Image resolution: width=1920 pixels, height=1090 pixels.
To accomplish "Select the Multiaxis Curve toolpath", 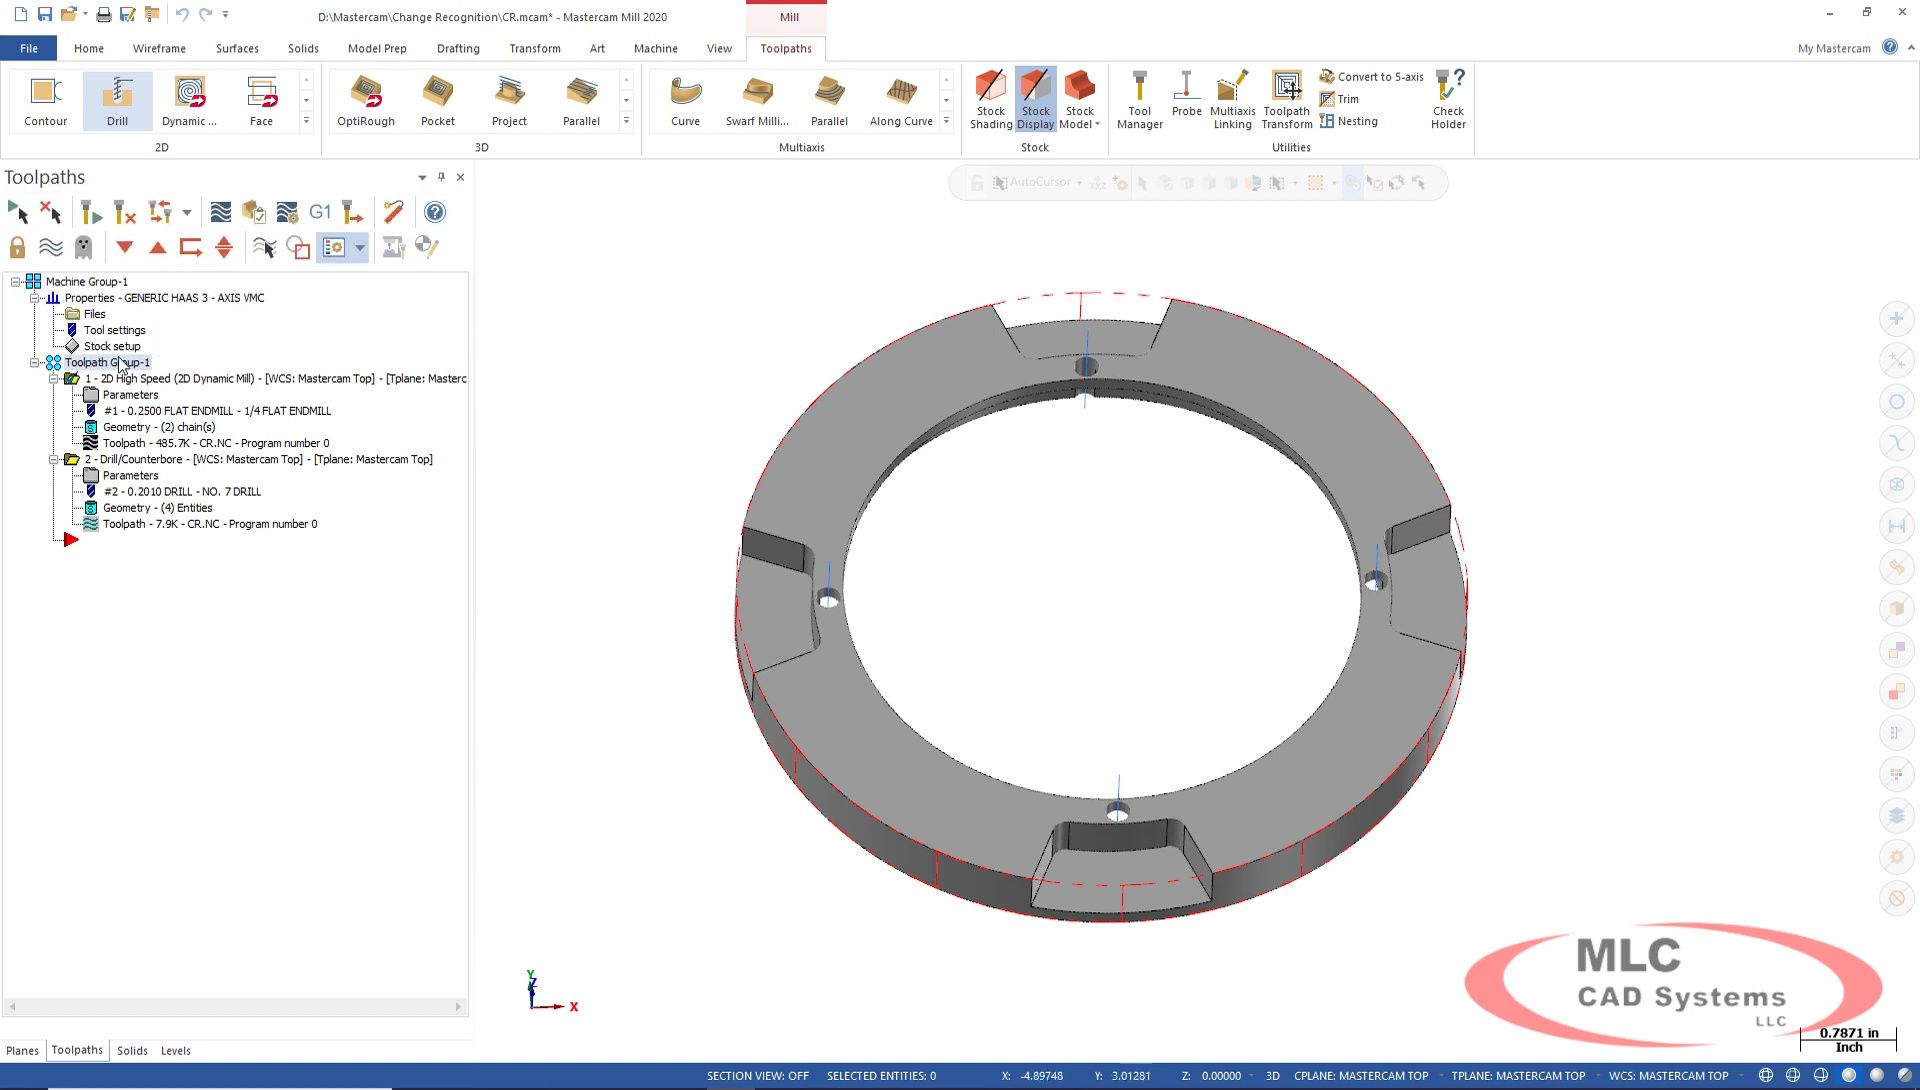I will [685, 101].
